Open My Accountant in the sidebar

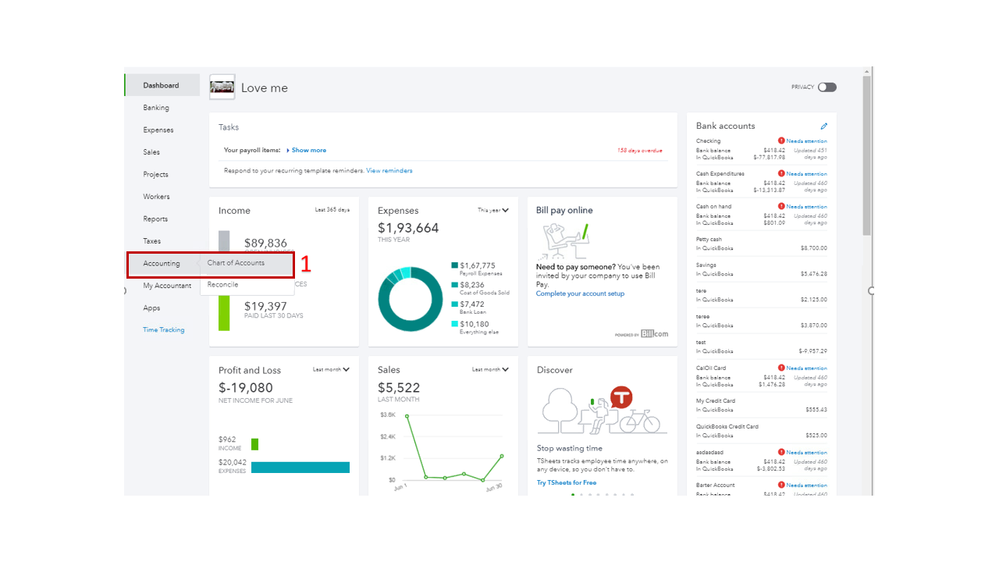point(167,286)
